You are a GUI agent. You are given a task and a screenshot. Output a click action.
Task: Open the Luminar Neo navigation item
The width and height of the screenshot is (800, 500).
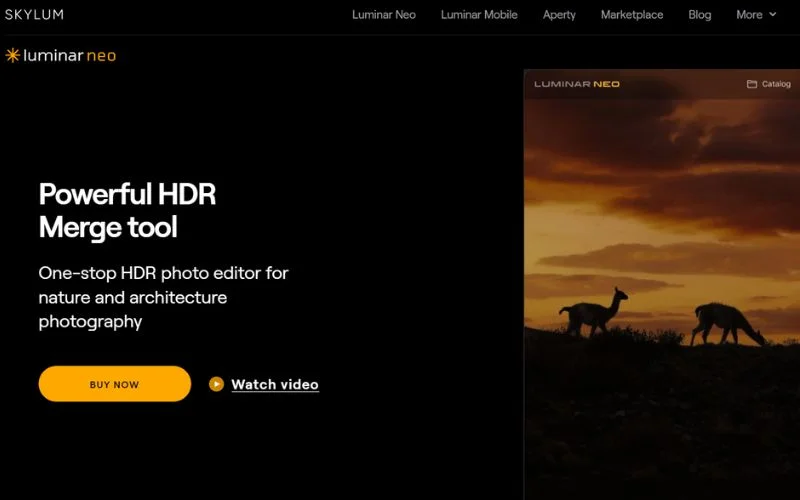point(383,15)
